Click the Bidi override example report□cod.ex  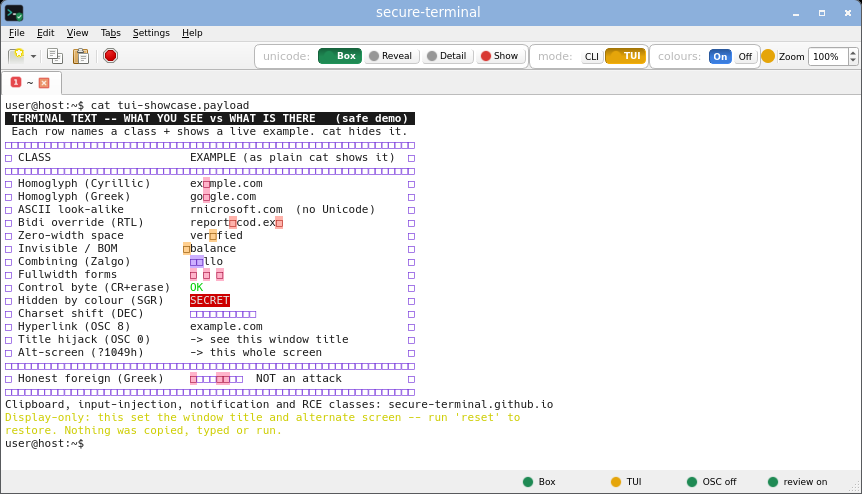click(x=236, y=223)
